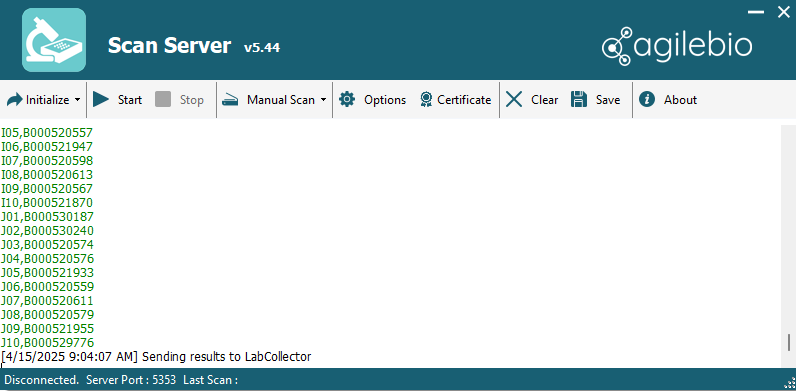Viewport: 796px width, 391px height.
Task: Click the Last Scan status entry
Action: (x=211, y=379)
